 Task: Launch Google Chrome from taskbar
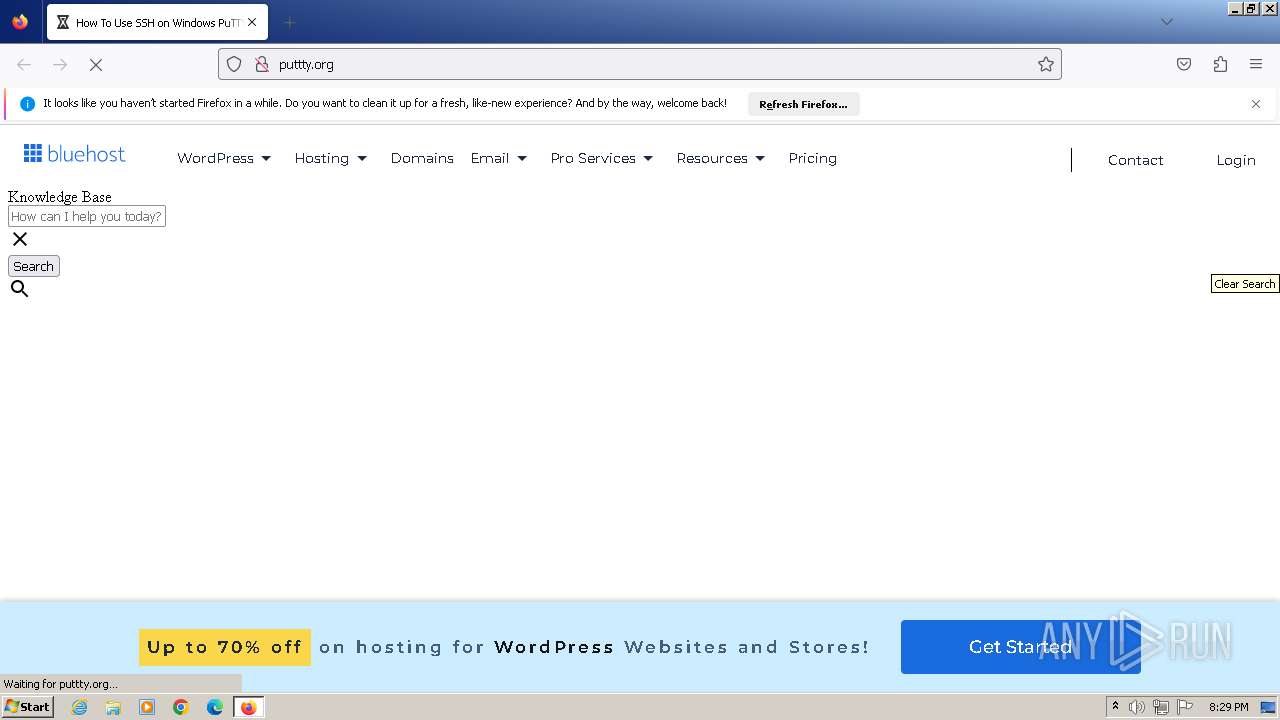coord(181,707)
